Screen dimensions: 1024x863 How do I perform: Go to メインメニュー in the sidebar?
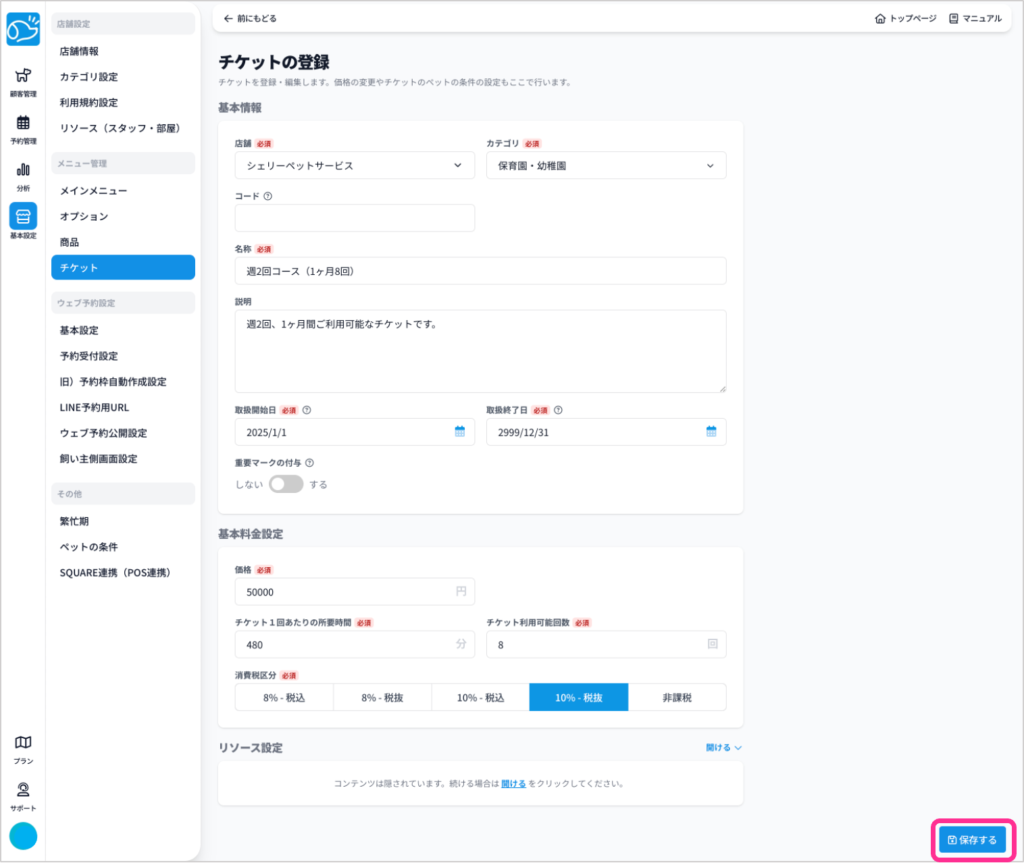tap(93, 190)
